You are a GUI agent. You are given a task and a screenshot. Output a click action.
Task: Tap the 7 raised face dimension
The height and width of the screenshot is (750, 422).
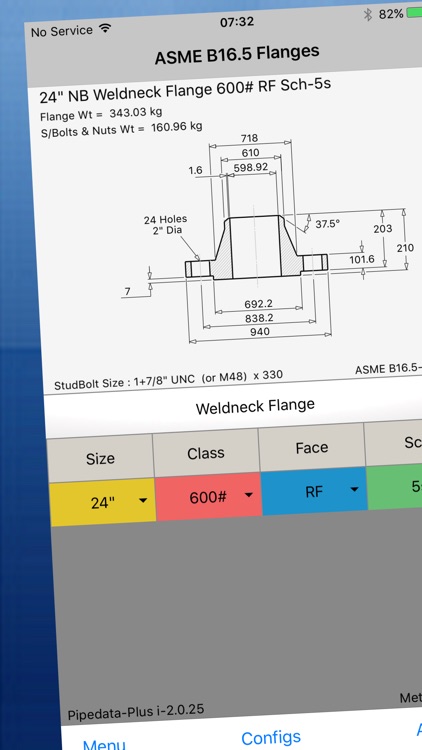point(127,291)
